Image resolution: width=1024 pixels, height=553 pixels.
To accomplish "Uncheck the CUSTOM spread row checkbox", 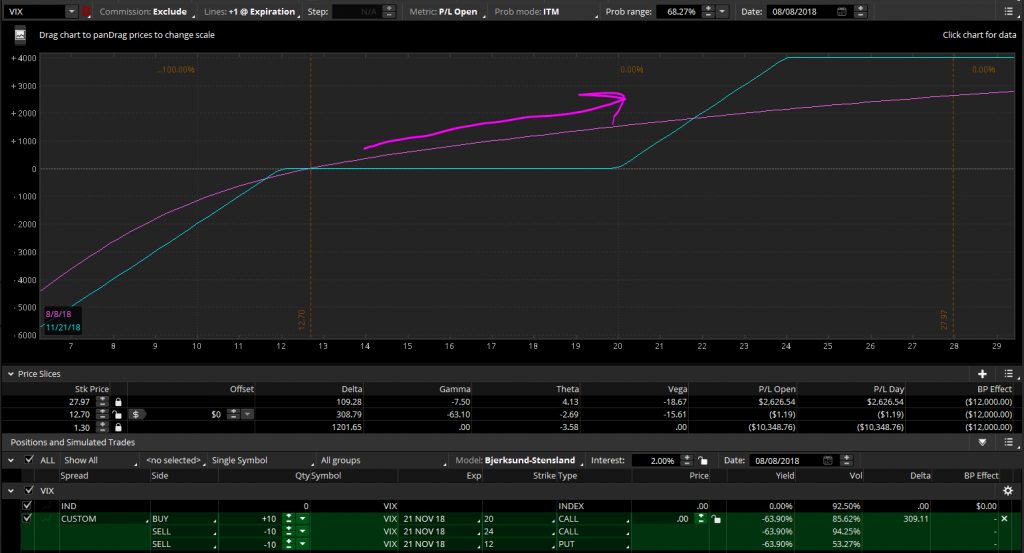I will [x=27, y=519].
